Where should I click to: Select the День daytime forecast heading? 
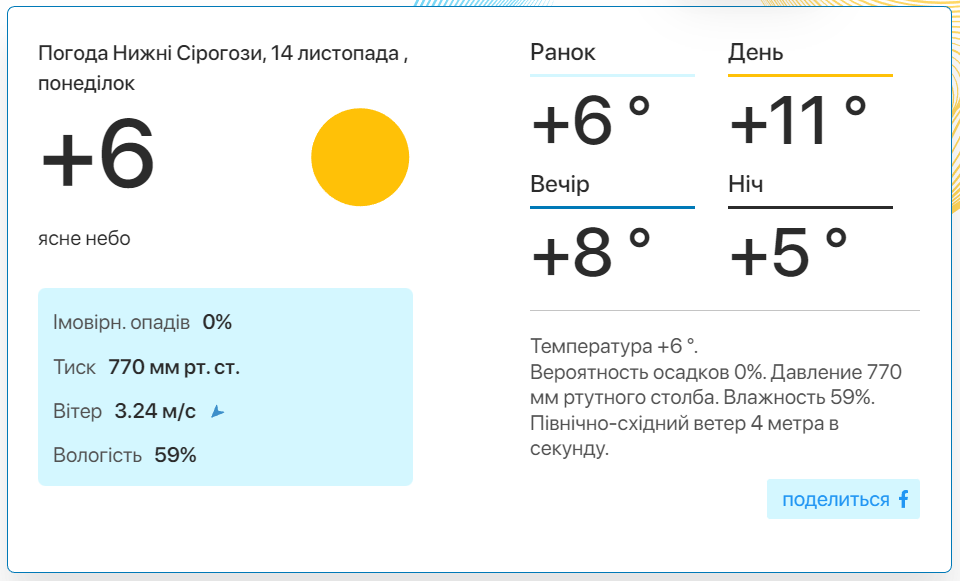coord(756,53)
